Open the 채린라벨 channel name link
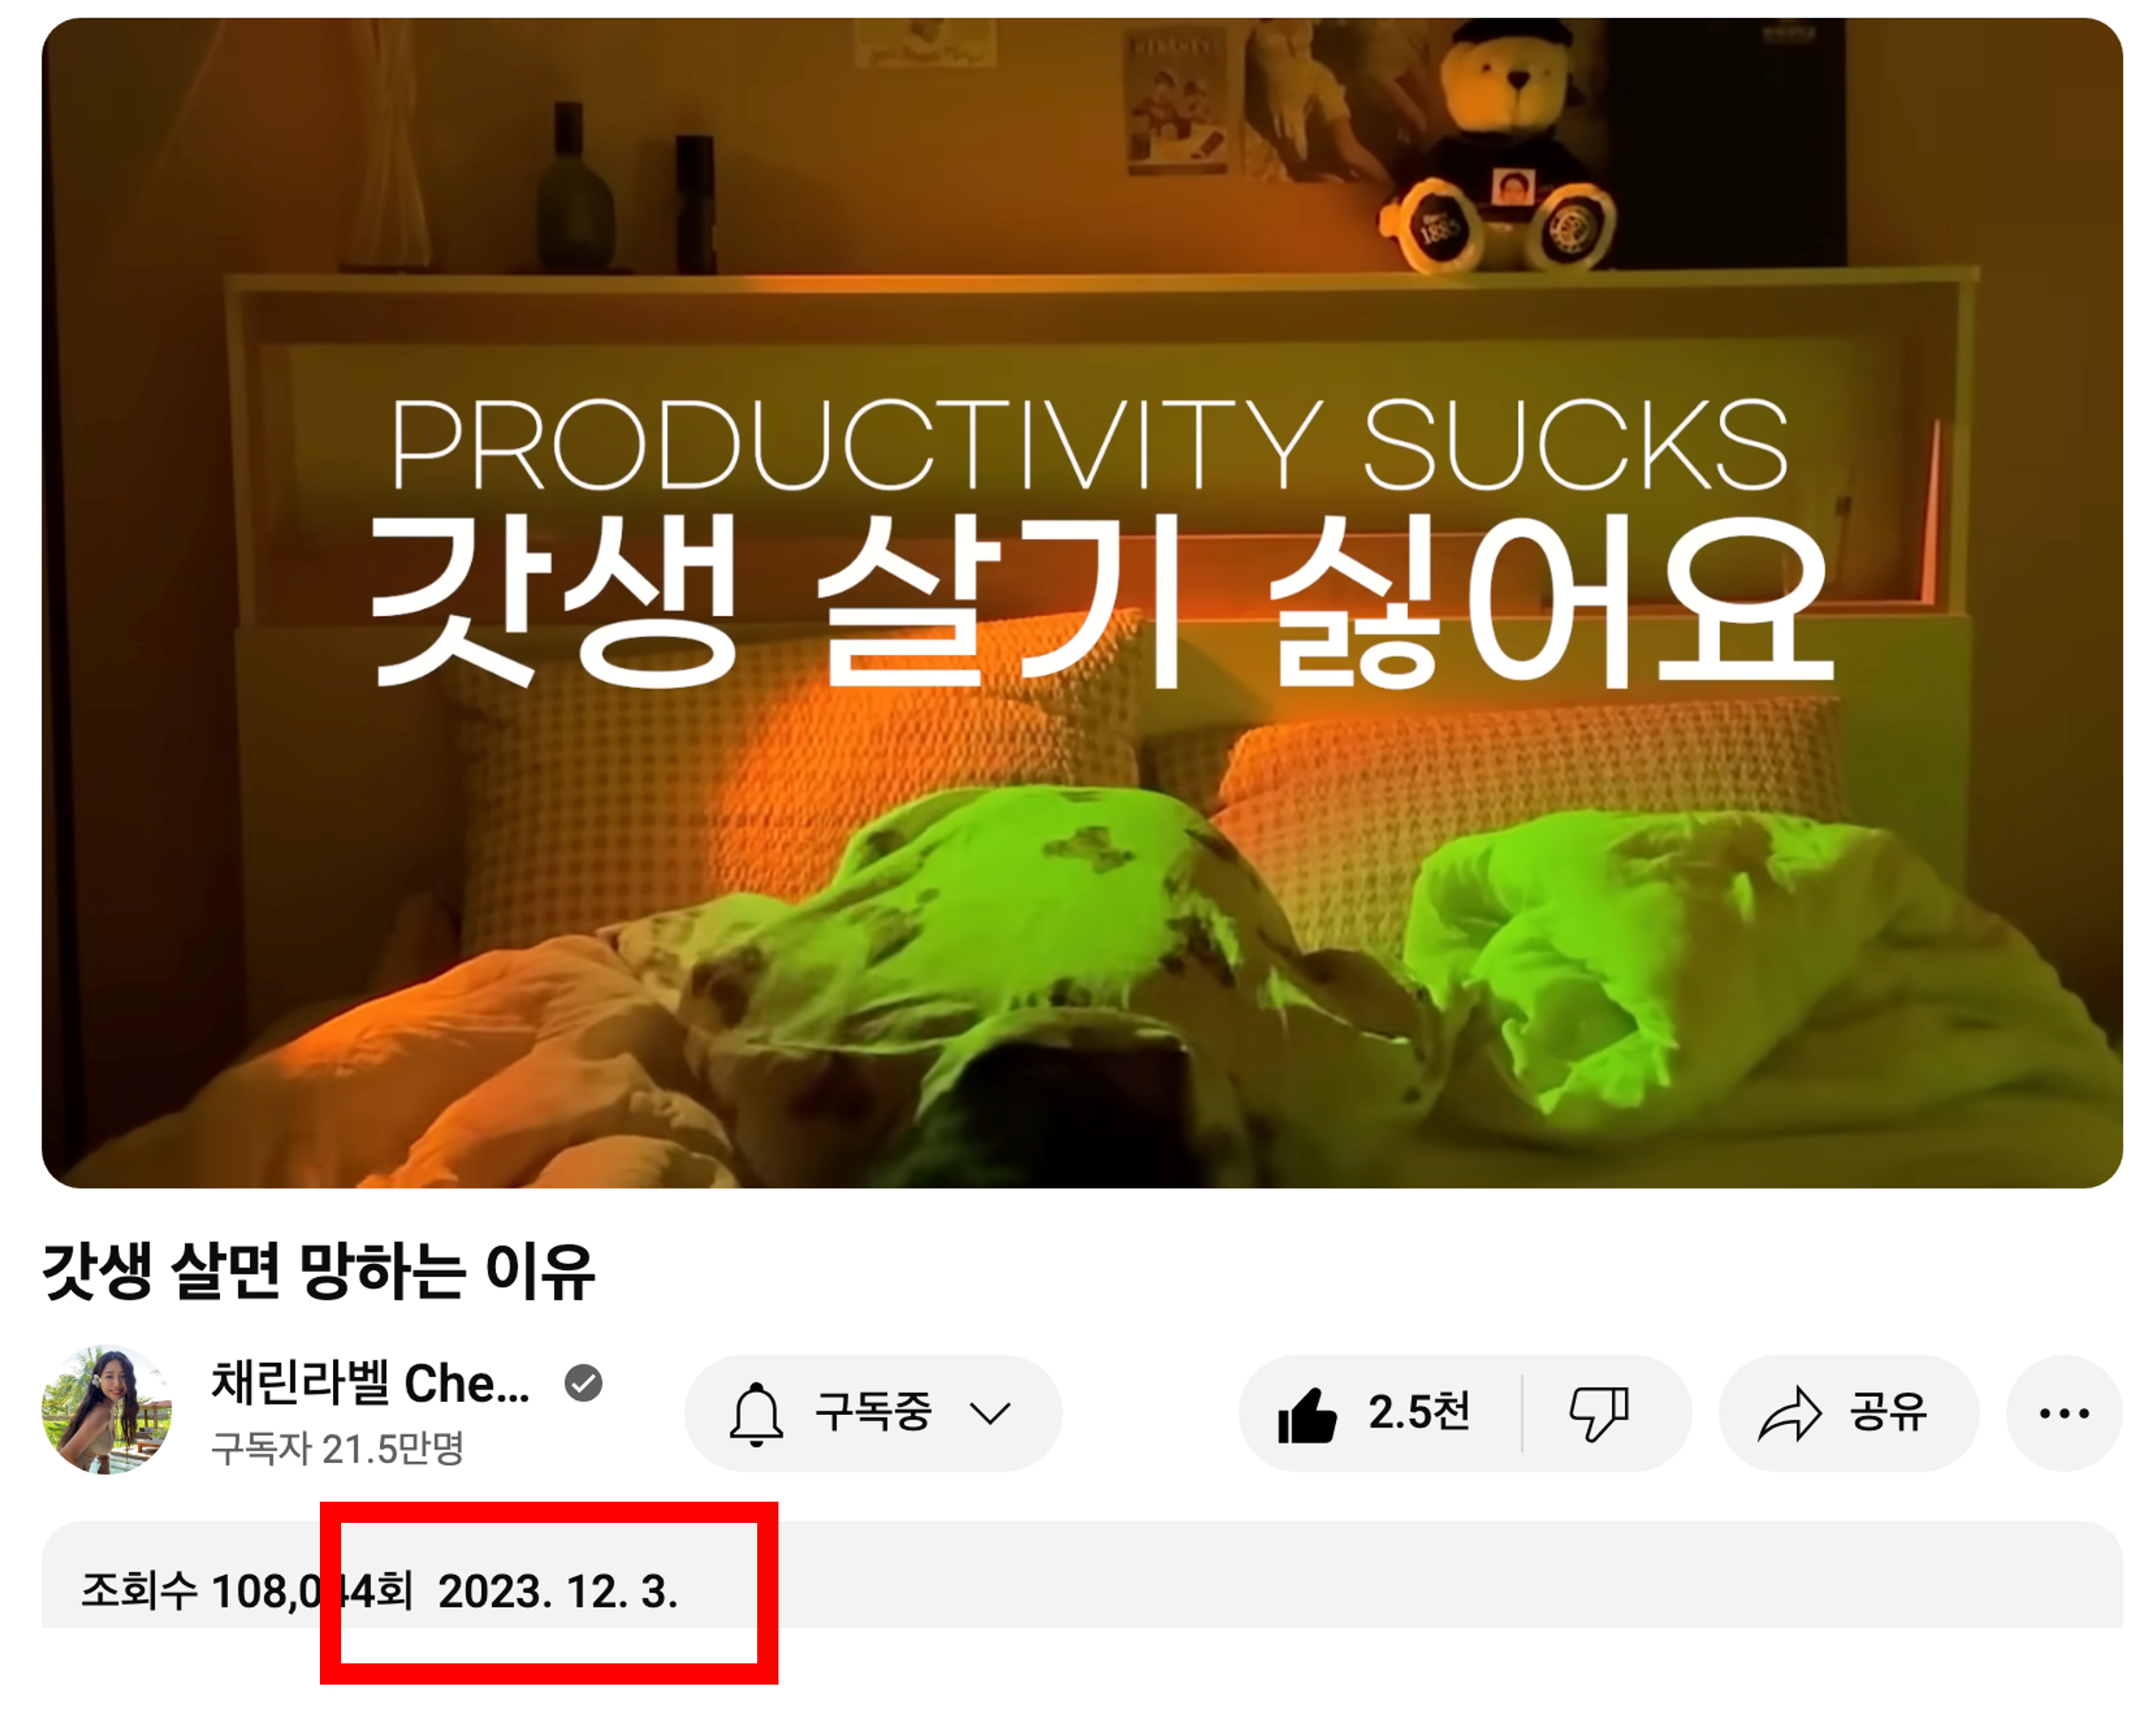 coord(370,1384)
